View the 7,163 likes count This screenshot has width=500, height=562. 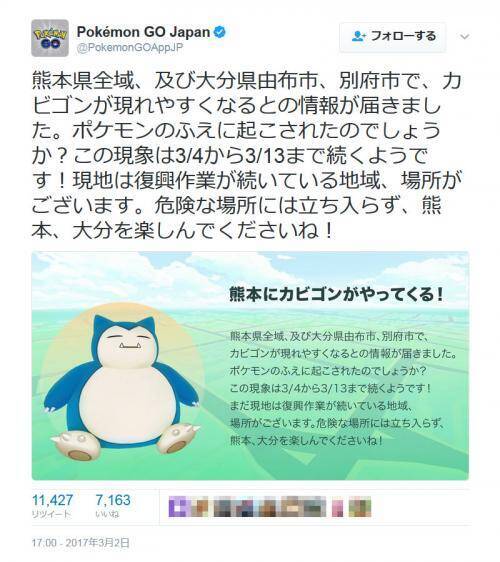[x=113, y=500]
